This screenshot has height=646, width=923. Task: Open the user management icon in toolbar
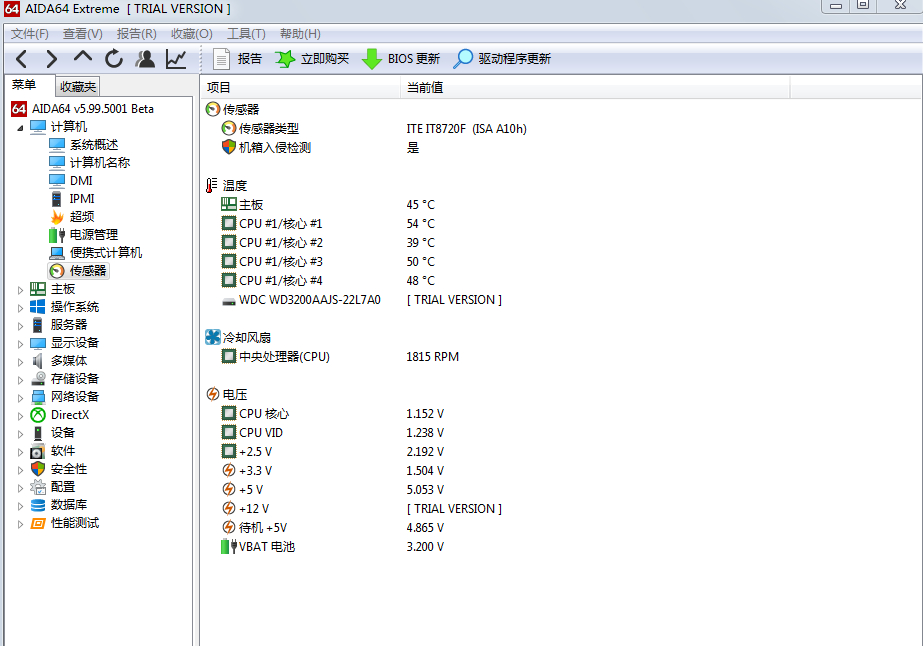point(145,59)
